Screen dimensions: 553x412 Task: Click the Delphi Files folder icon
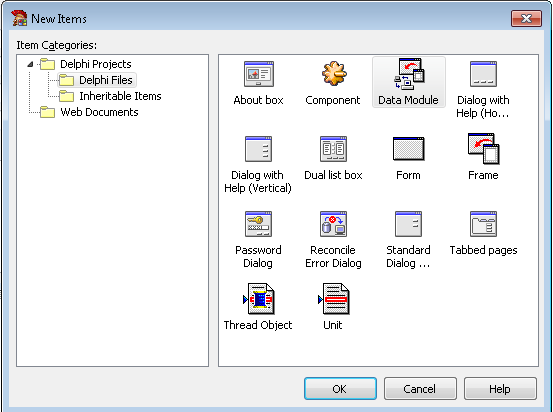(x=66, y=80)
